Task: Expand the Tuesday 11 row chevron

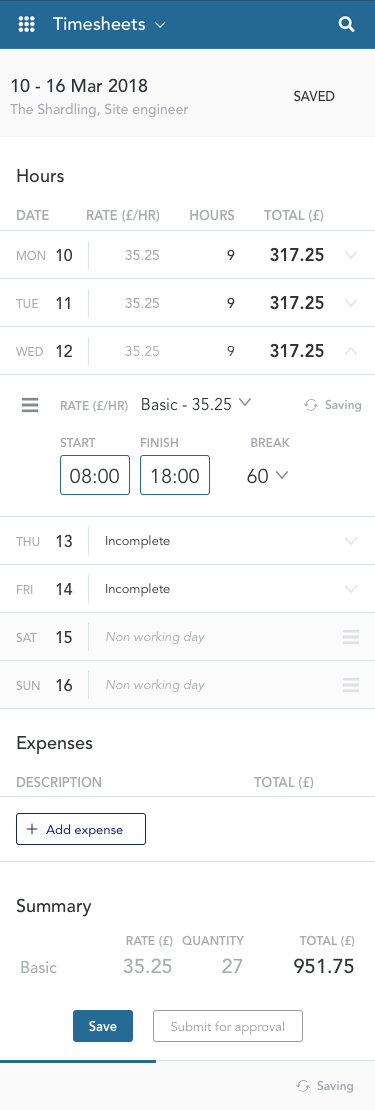Action: tap(350, 303)
